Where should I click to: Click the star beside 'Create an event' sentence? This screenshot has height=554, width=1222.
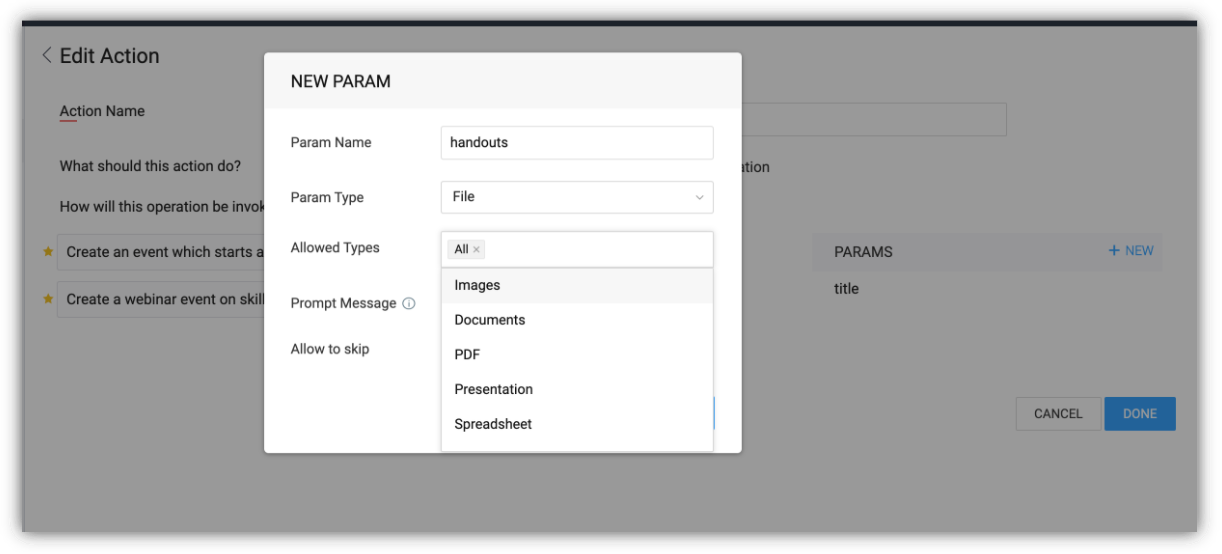[x=47, y=252]
